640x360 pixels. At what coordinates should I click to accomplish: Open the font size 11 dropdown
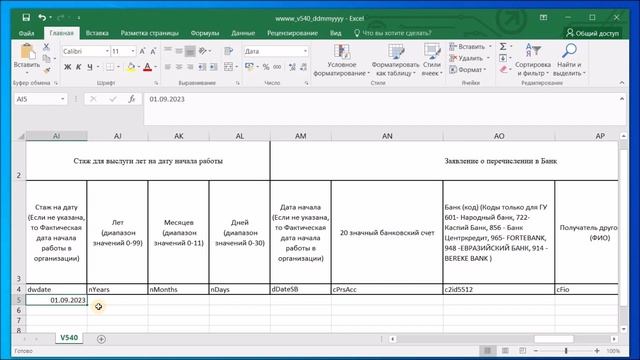pos(133,51)
